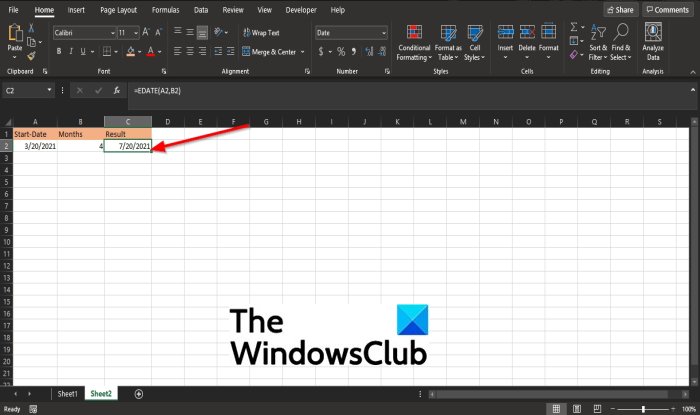Align text to the right

click(202, 52)
